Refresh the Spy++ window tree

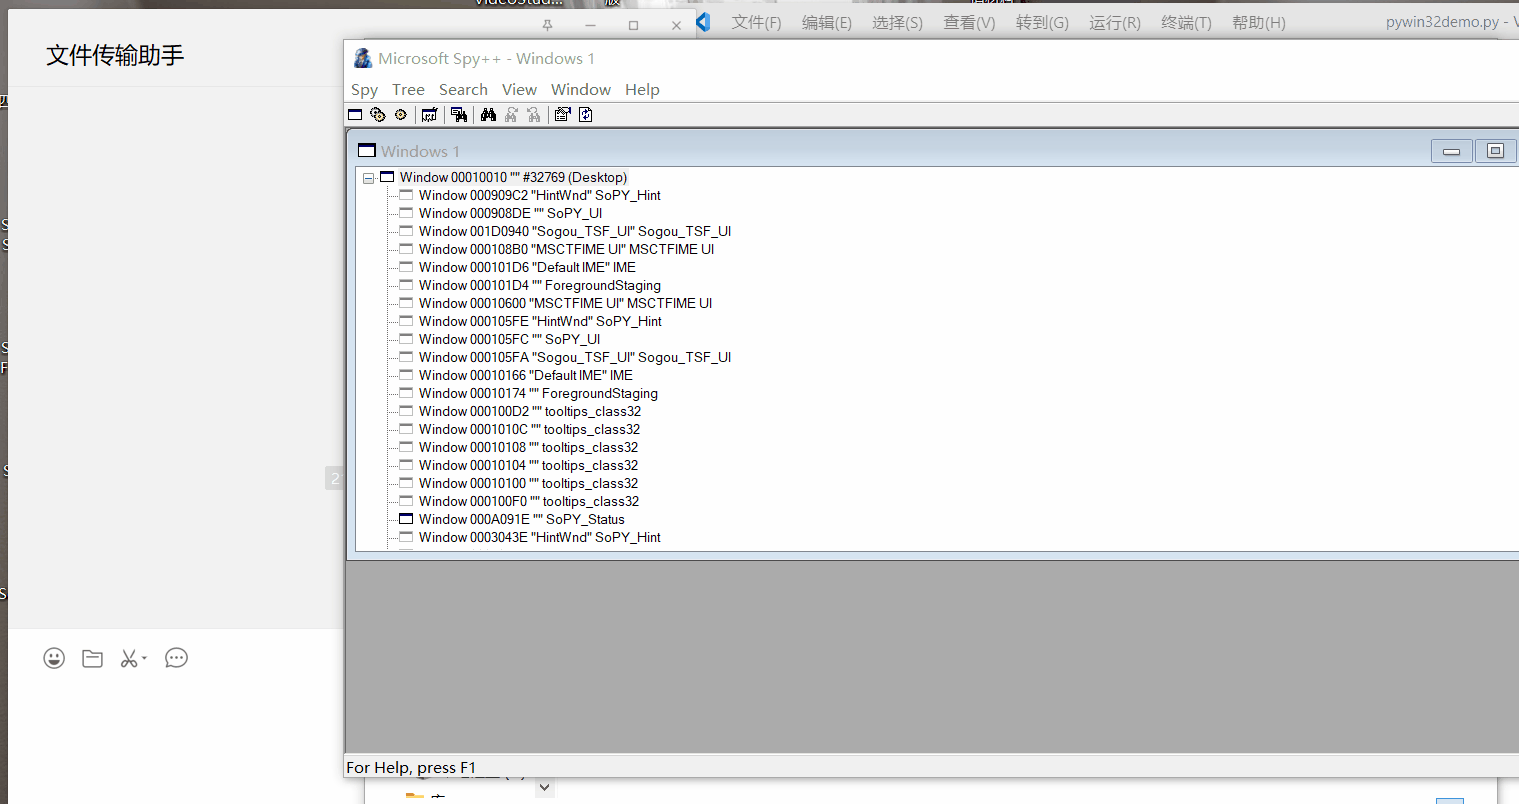586,115
